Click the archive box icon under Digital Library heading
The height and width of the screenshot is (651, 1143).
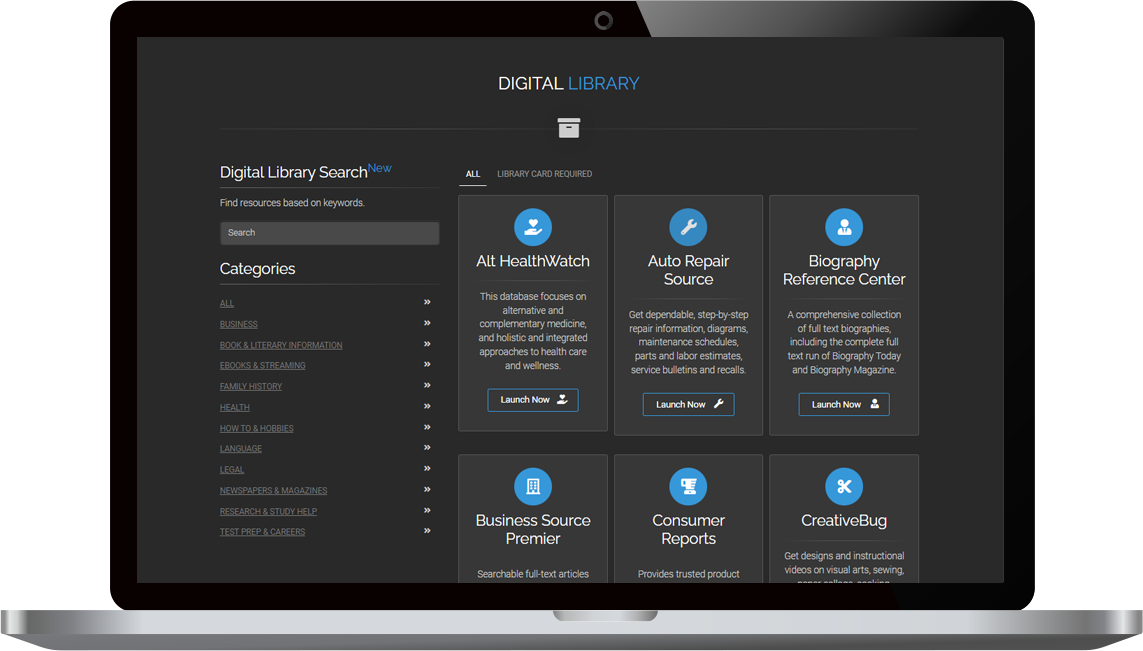569,128
